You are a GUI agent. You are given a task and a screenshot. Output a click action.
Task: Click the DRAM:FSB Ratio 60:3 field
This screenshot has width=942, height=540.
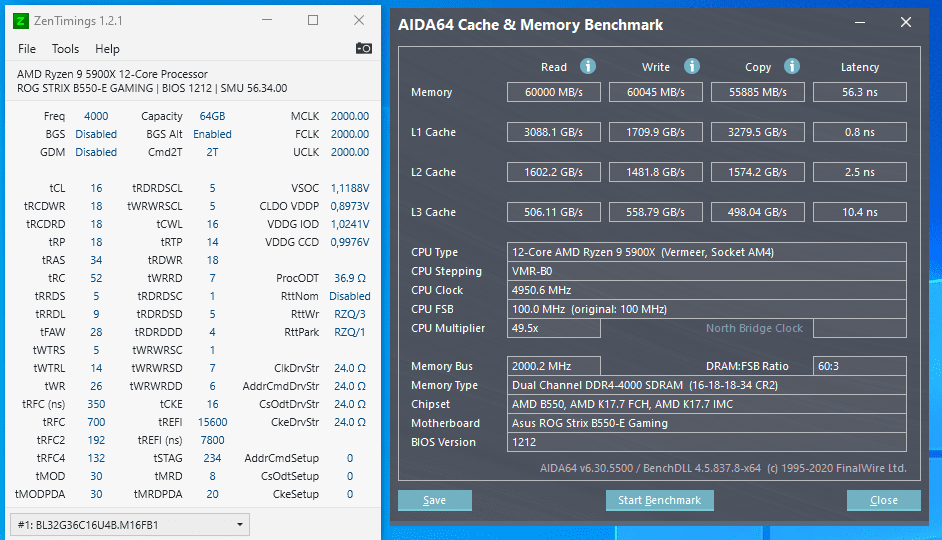coord(860,366)
